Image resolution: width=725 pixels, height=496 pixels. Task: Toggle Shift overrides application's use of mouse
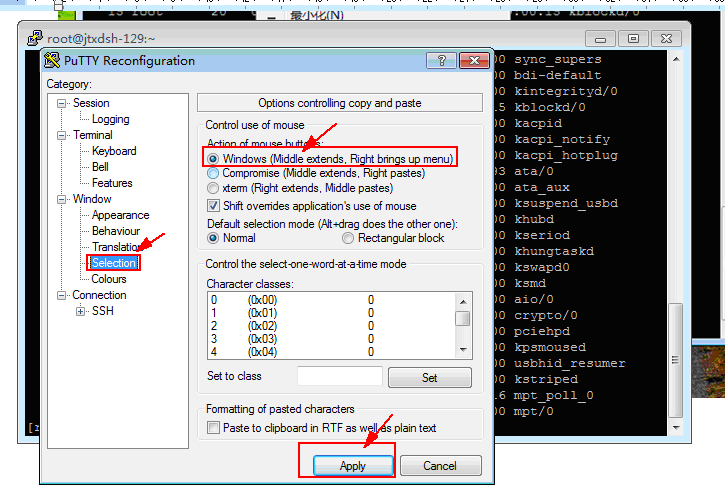click(213, 206)
